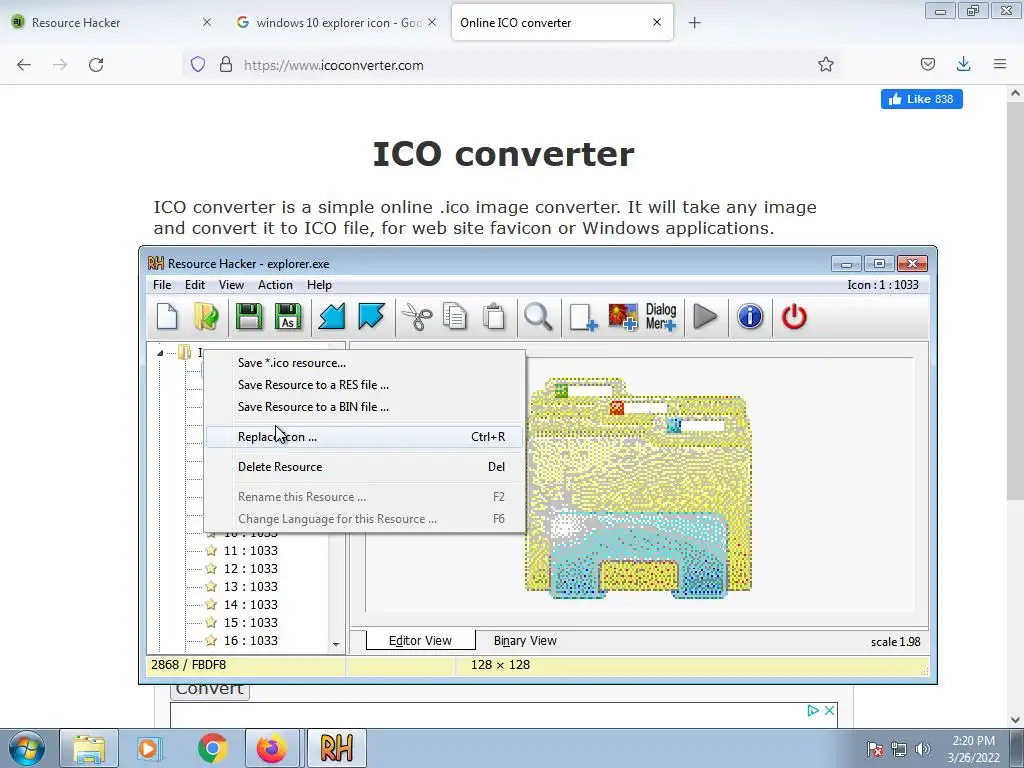Image resolution: width=1024 pixels, height=768 pixels.
Task: Cut with the scissors icon
Action: point(416,317)
